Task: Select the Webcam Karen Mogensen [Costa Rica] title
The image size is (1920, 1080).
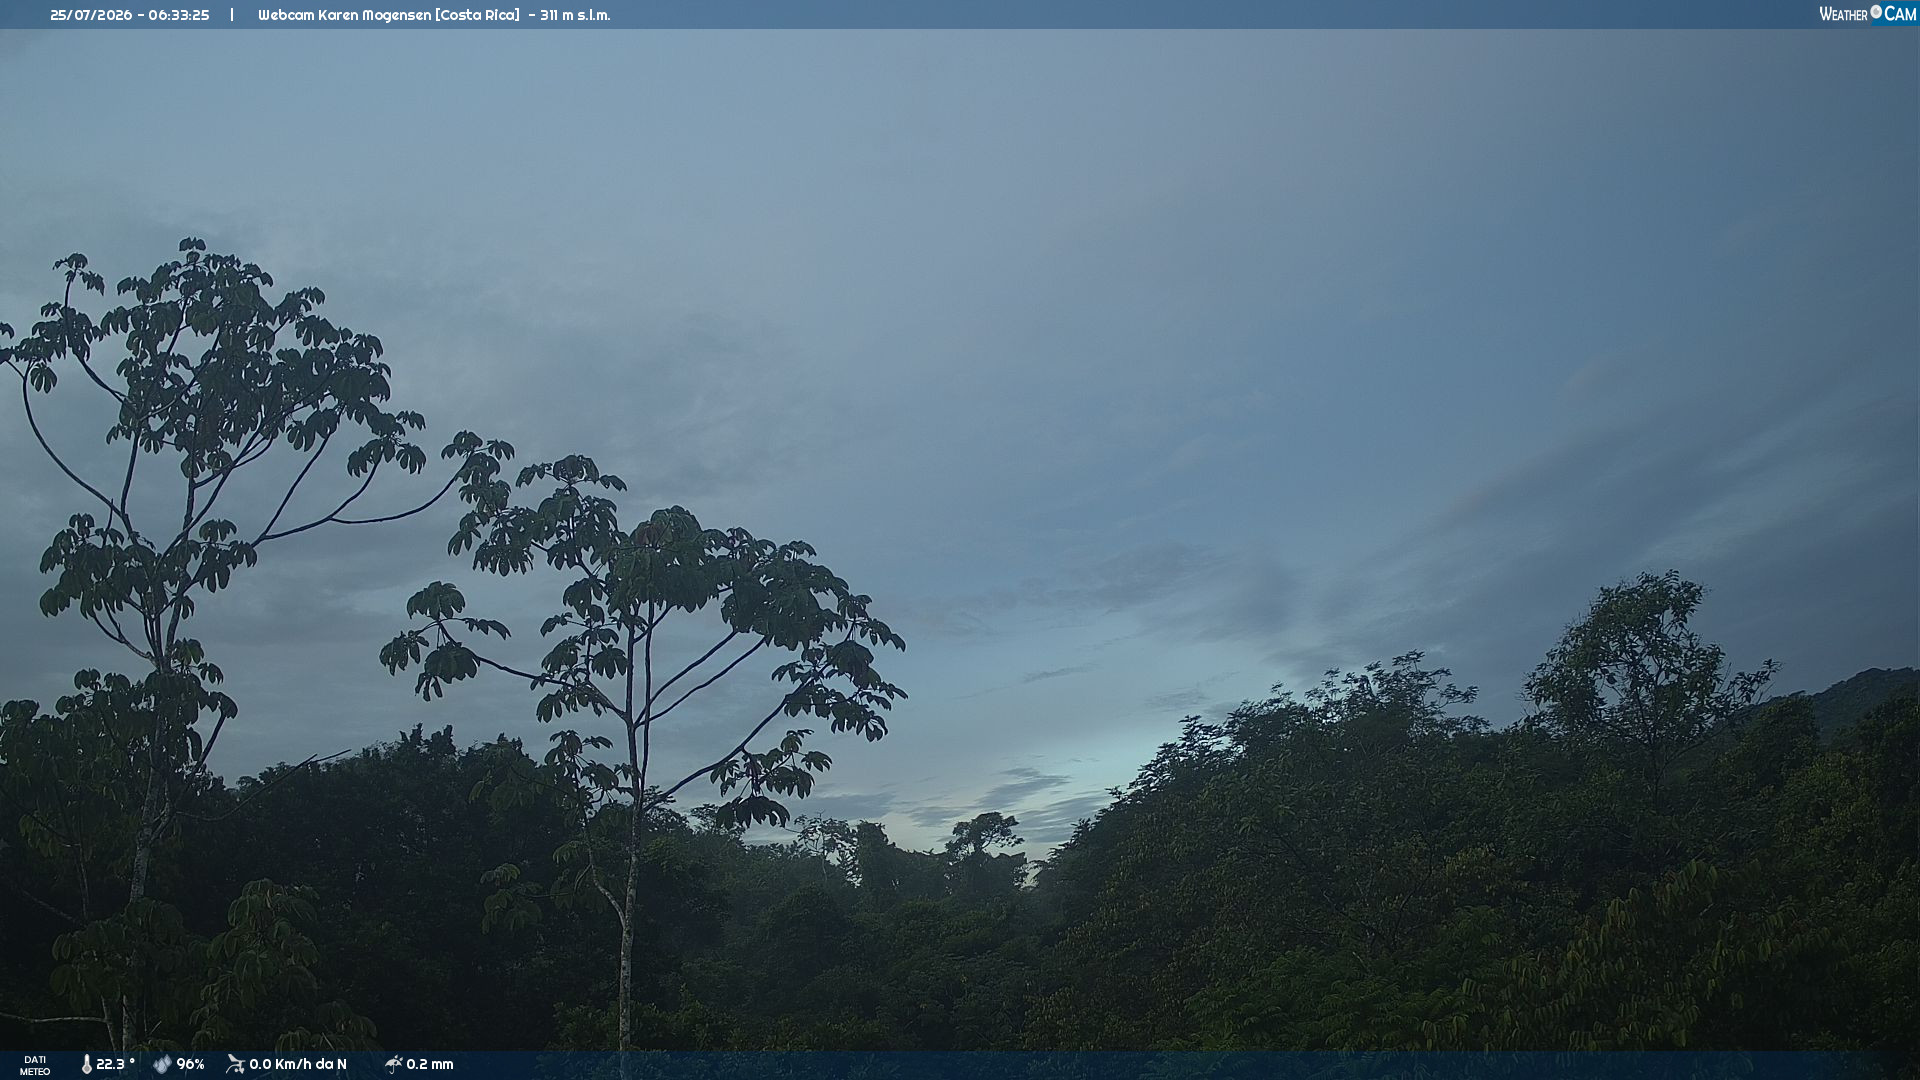Action: [x=389, y=15]
